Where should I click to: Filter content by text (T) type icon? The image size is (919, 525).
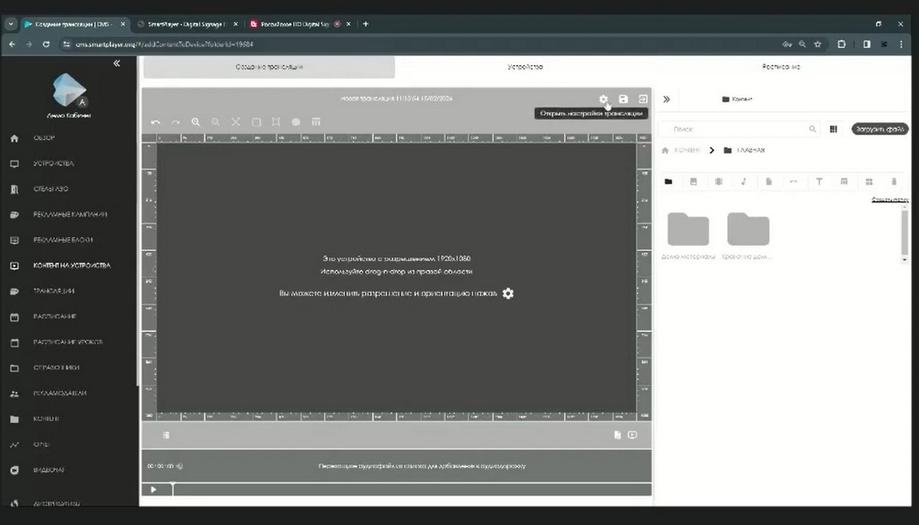tap(819, 182)
